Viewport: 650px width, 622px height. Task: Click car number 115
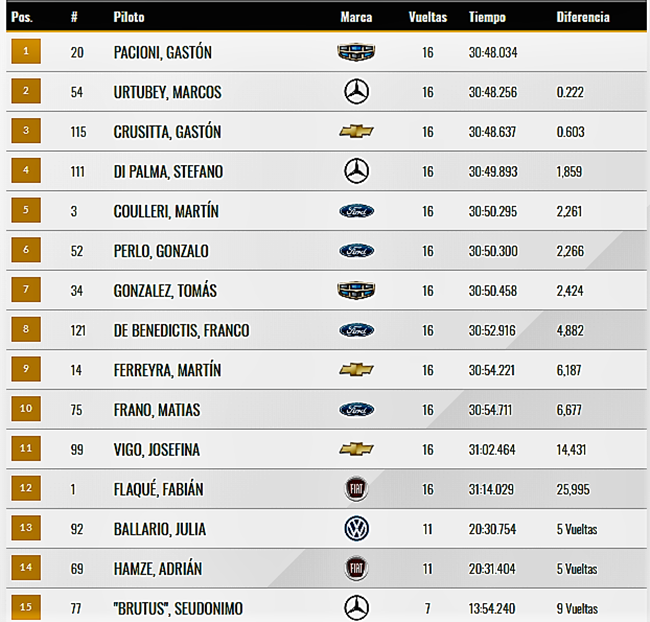[78, 132]
